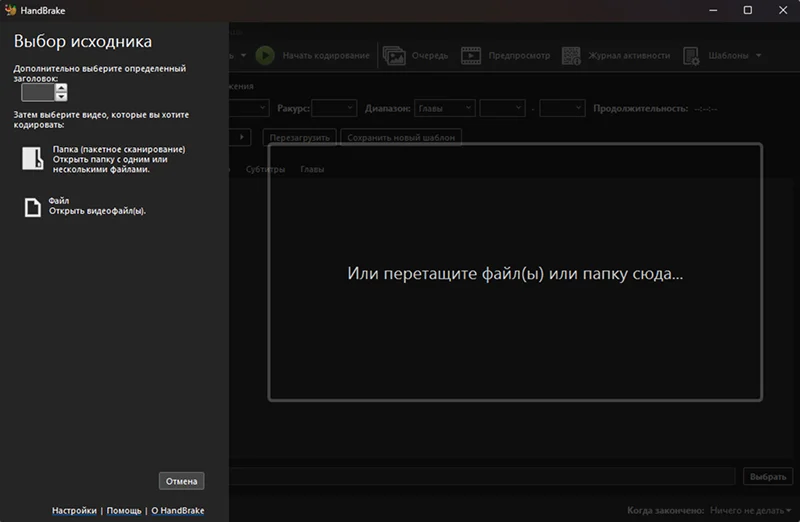
Task: Open the Folder (Папка) batch scan icon
Action: pos(32,158)
